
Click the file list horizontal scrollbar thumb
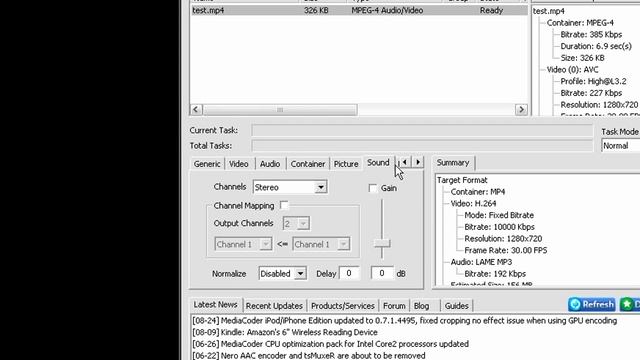coord(280,109)
